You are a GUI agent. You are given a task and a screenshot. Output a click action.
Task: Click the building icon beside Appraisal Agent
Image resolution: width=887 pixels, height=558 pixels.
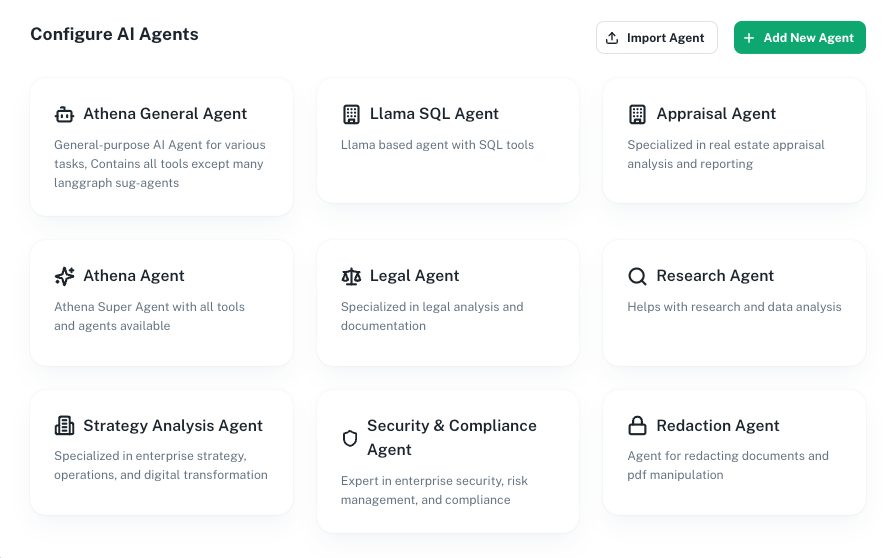pos(638,114)
